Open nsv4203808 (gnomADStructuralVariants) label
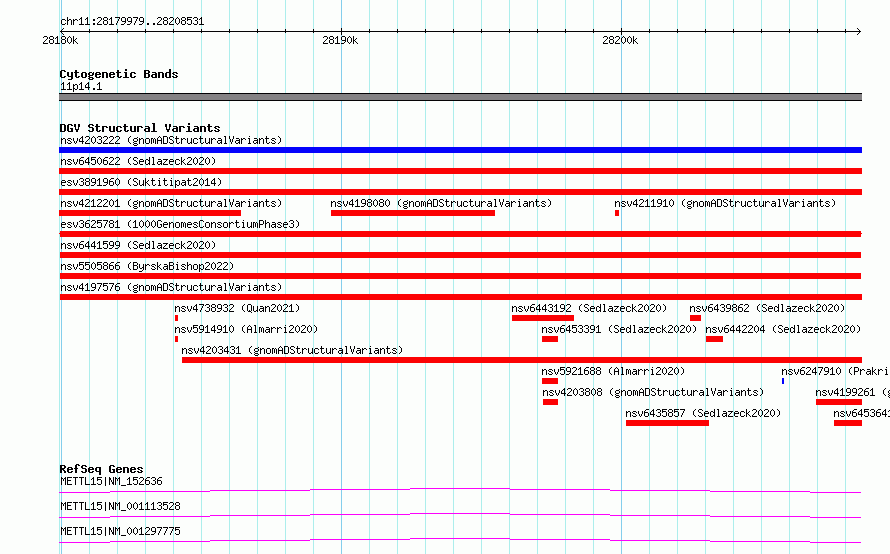This screenshot has width=890, height=554. tap(653, 392)
